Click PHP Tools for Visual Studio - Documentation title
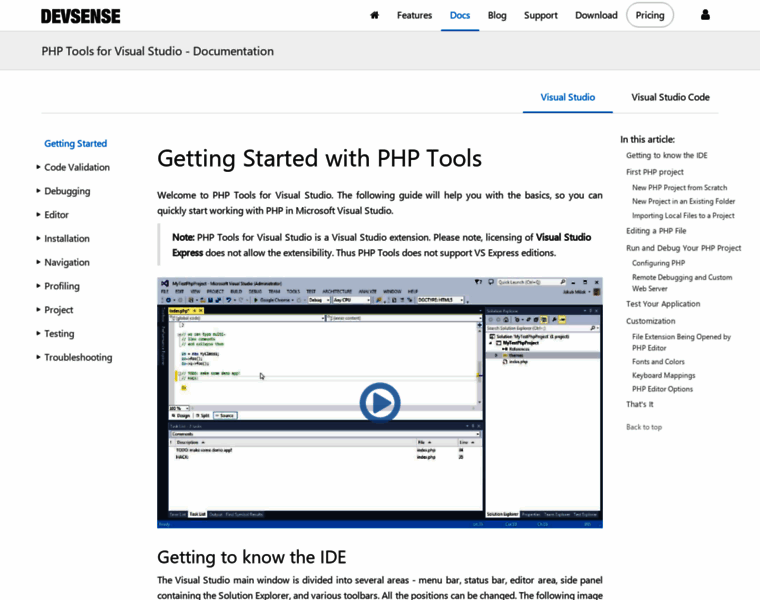Image resolution: width=760 pixels, height=600 pixels. 158,51
